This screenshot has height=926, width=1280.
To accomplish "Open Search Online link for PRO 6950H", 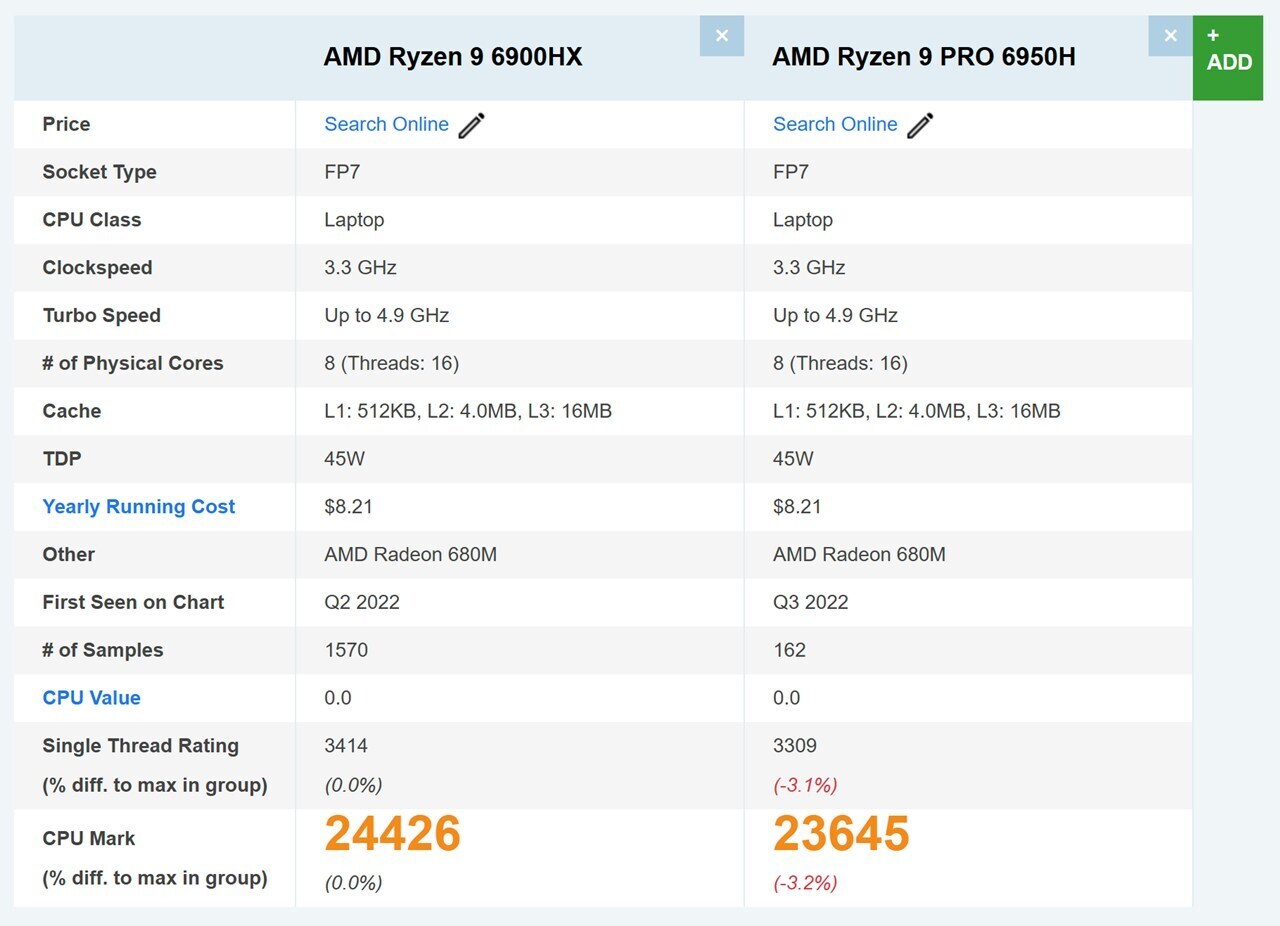I will coord(836,124).
